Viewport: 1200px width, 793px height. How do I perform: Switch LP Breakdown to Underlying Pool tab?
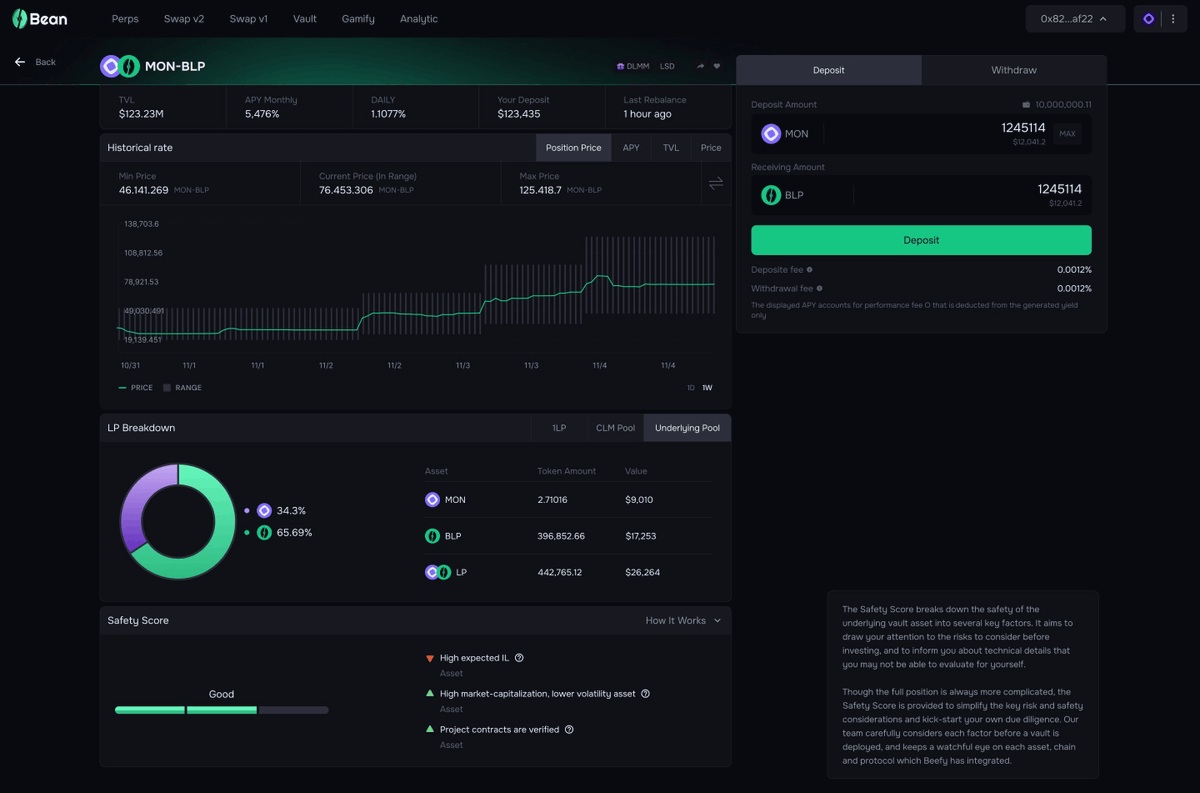(688, 428)
